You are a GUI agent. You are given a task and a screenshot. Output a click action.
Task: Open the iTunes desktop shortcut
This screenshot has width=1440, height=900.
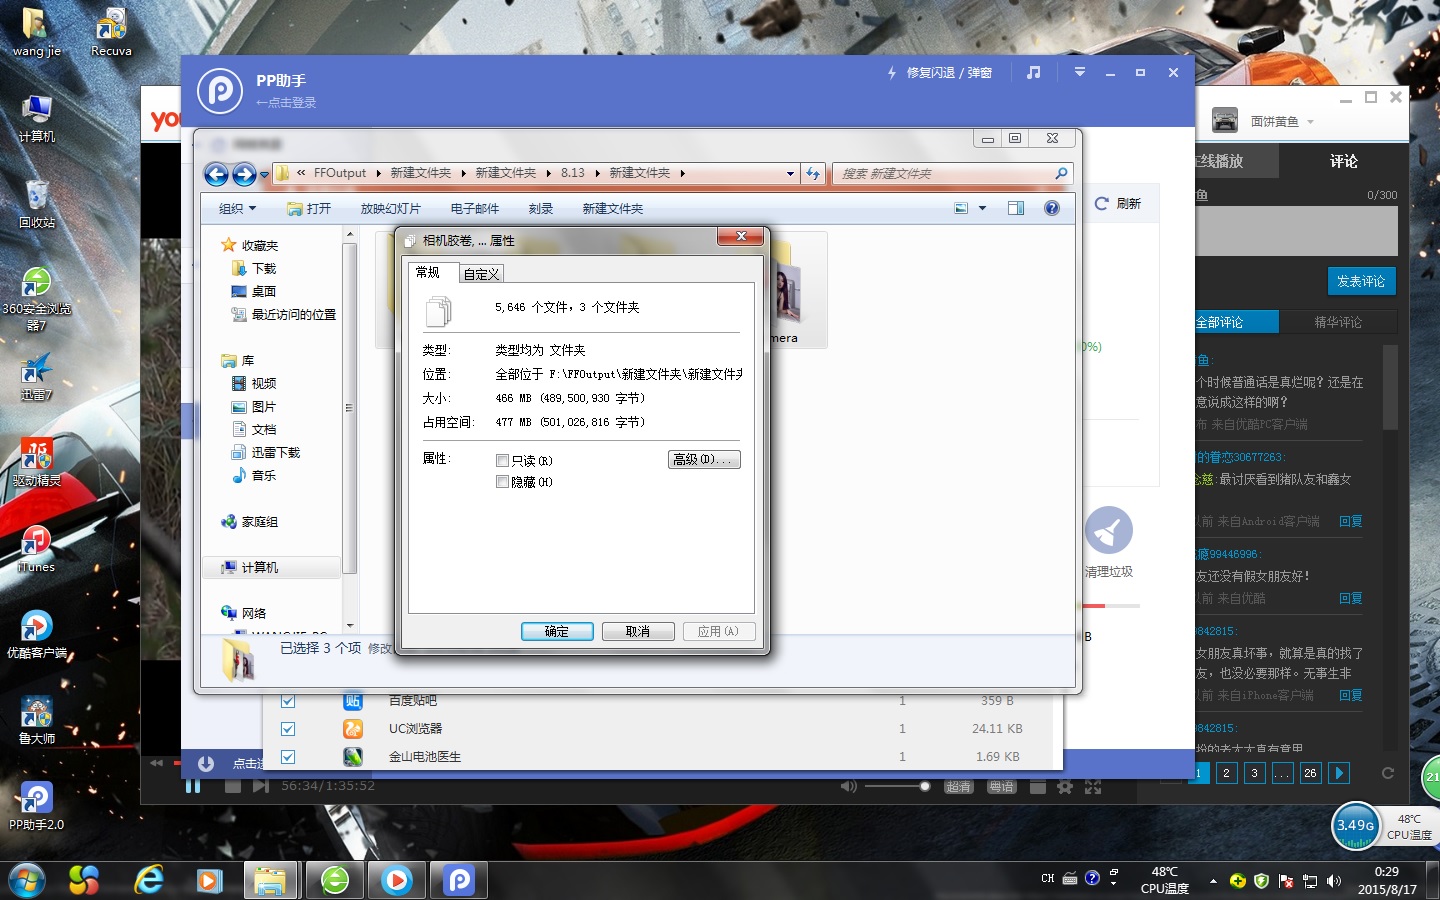[x=36, y=543]
